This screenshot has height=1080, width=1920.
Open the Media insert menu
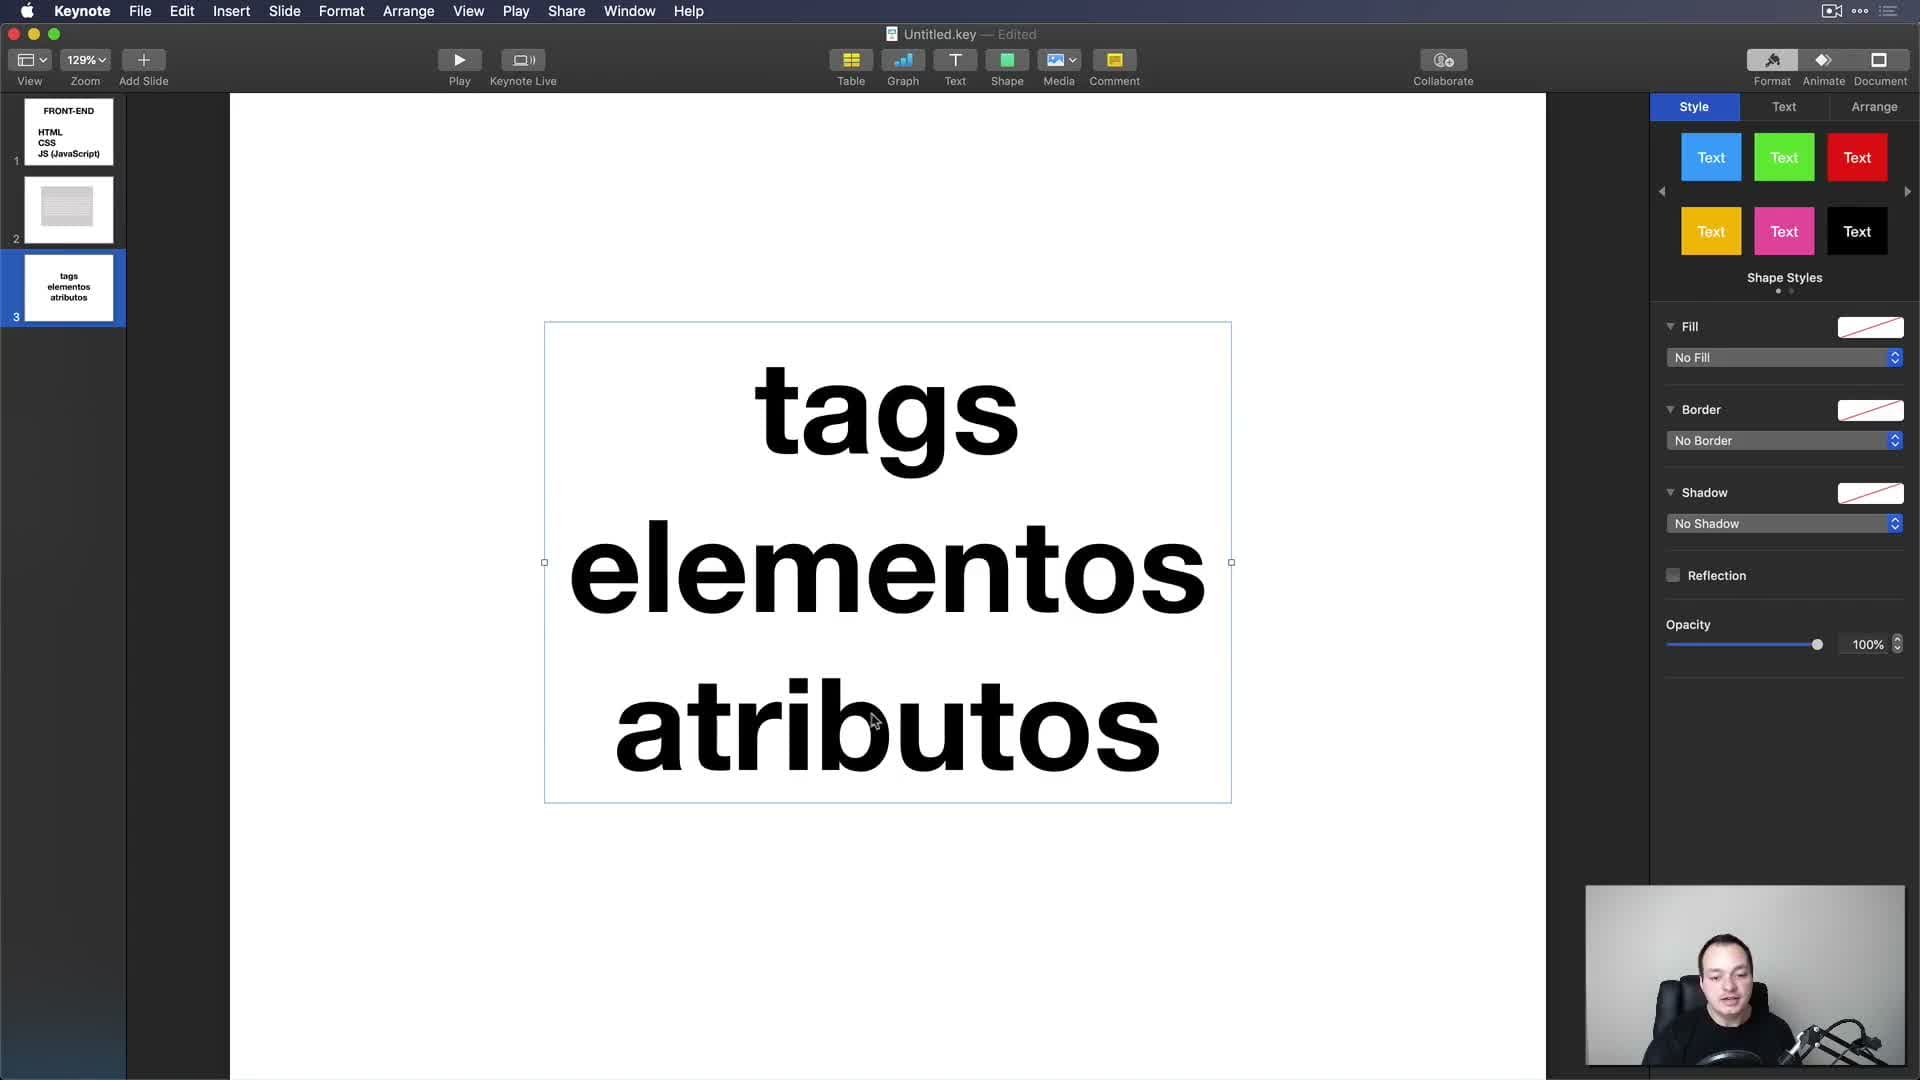pyautogui.click(x=1059, y=60)
